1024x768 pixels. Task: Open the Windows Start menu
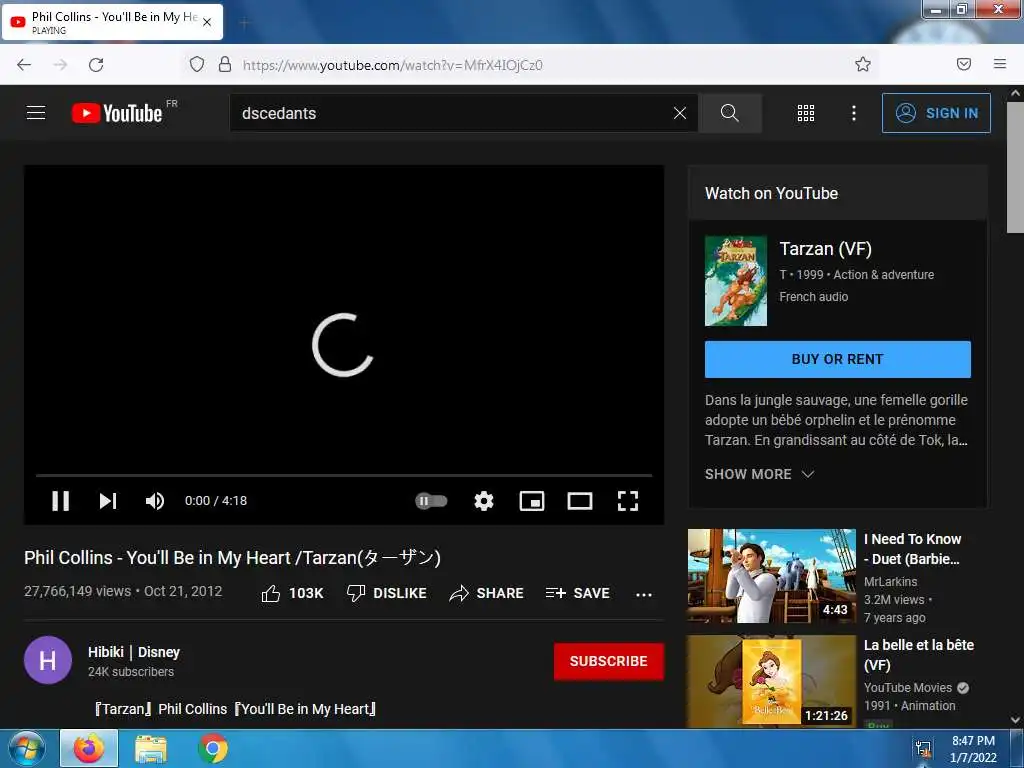click(26, 748)
